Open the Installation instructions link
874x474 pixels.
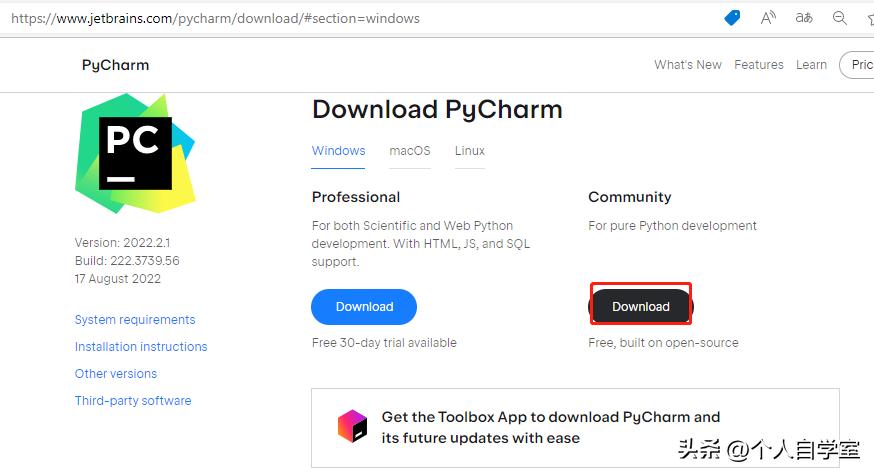click(x=141, y=346)
